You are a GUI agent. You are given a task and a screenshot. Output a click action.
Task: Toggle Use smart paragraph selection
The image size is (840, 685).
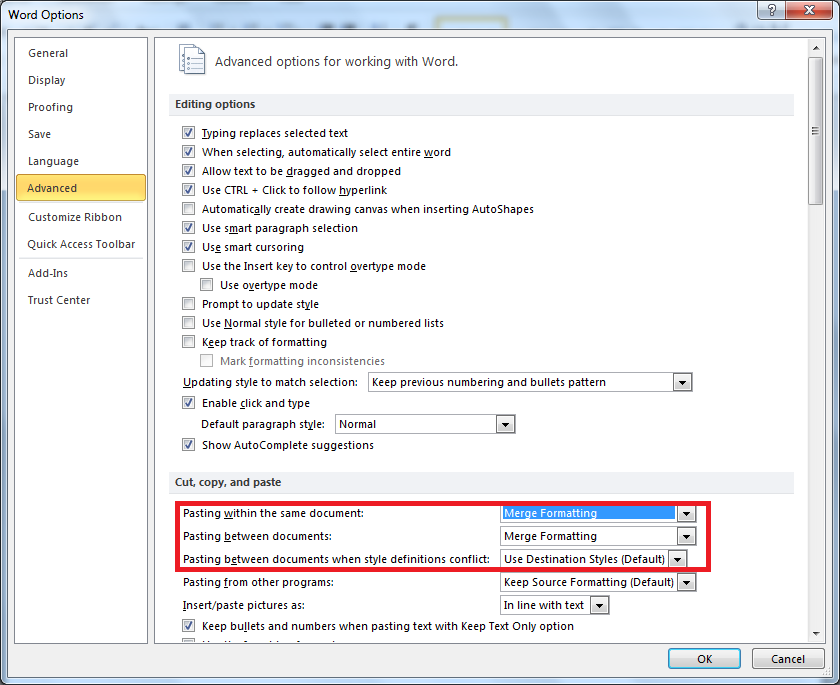point(189,228)
